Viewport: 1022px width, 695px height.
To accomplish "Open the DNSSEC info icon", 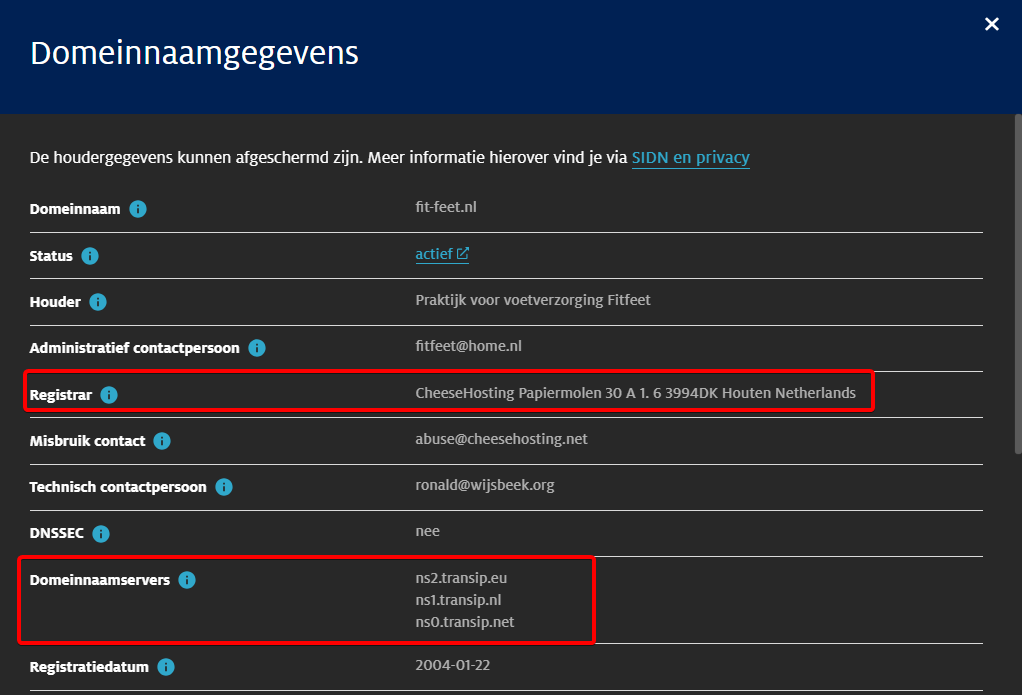I will (101, 534).
